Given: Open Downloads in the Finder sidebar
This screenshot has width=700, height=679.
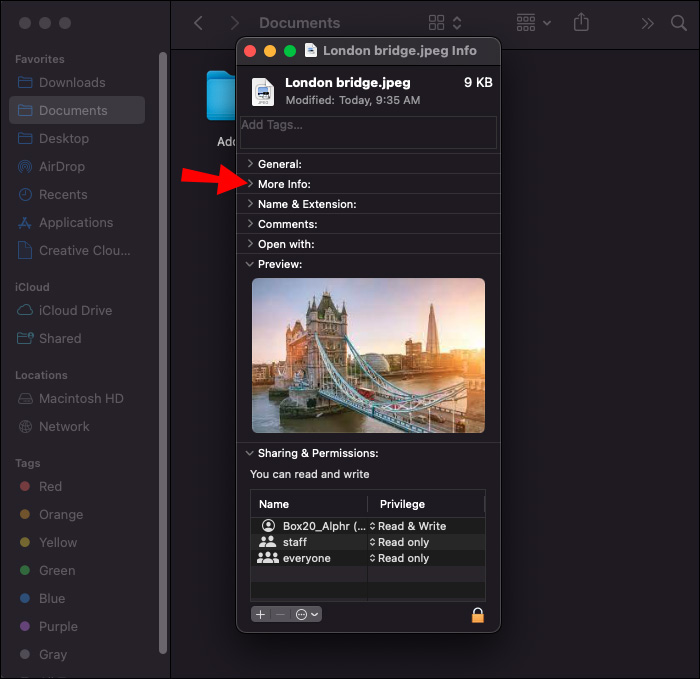Looking at the screenshot, I should coord(72,83).
